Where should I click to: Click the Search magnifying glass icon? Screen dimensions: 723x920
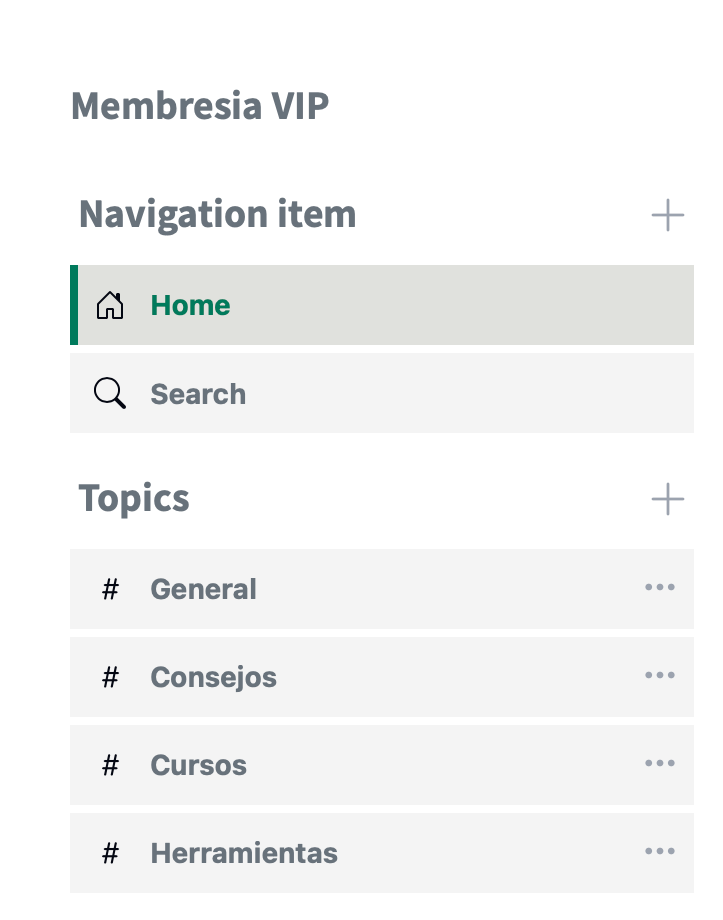pyautogui.click(x=110, y=394)
